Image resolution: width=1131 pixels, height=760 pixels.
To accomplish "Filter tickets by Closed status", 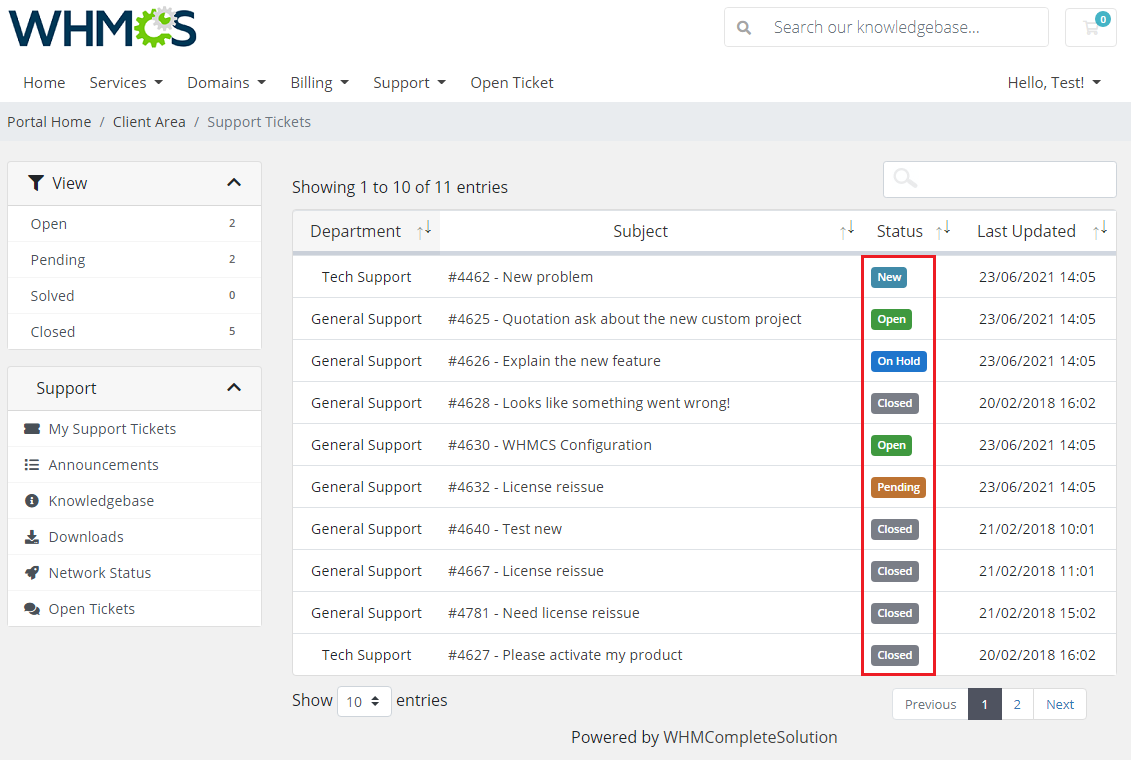I will click(x=134, y=332).
